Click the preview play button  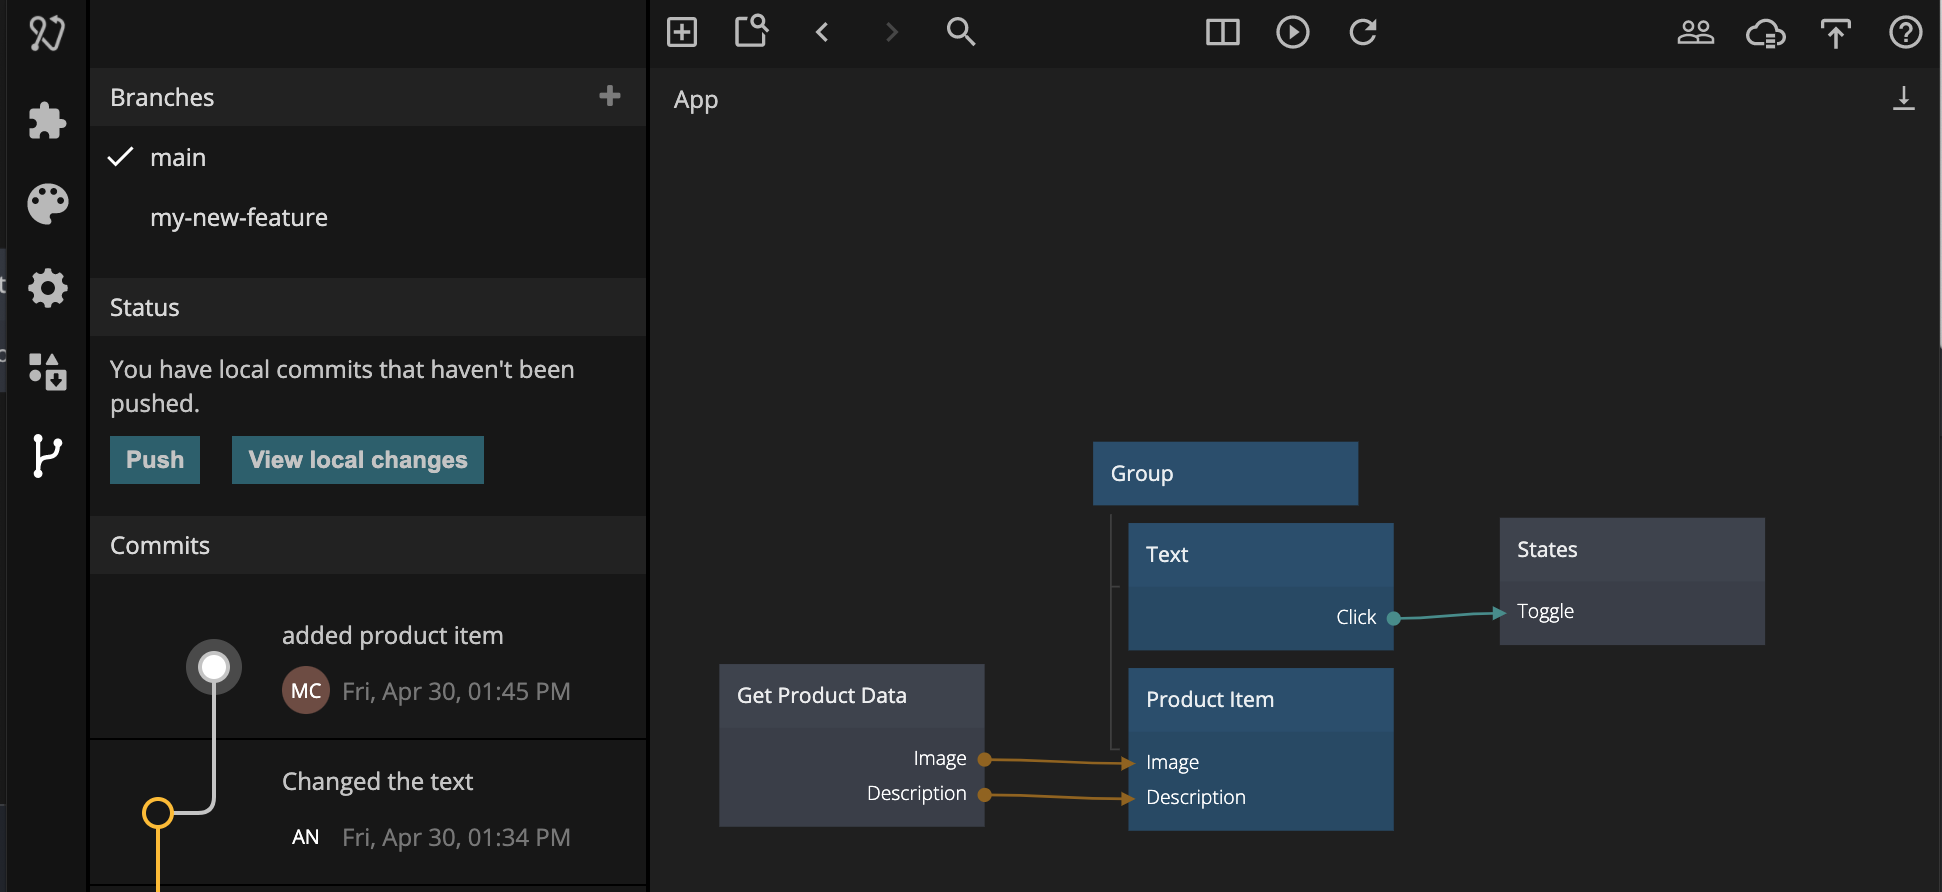point(1292,32)
